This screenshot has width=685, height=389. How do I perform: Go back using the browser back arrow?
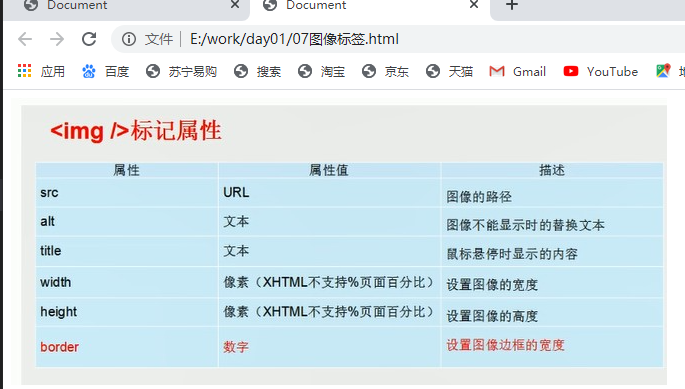[x=25, y=39]
